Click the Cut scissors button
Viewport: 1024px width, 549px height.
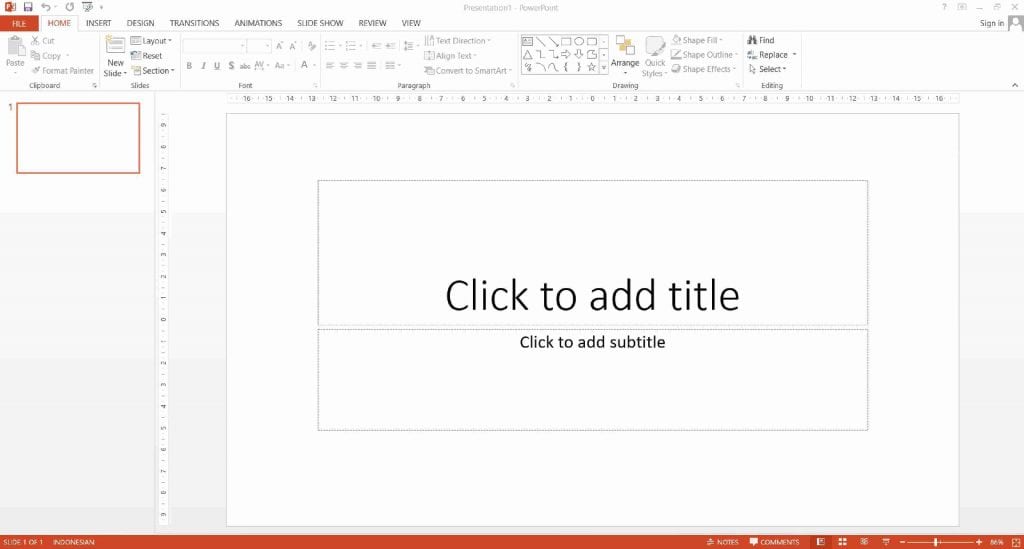(x=42, y=40)
